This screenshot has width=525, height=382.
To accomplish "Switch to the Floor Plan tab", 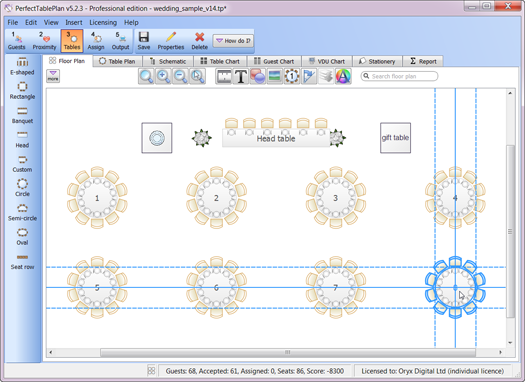I will click(x=67, y=61).
